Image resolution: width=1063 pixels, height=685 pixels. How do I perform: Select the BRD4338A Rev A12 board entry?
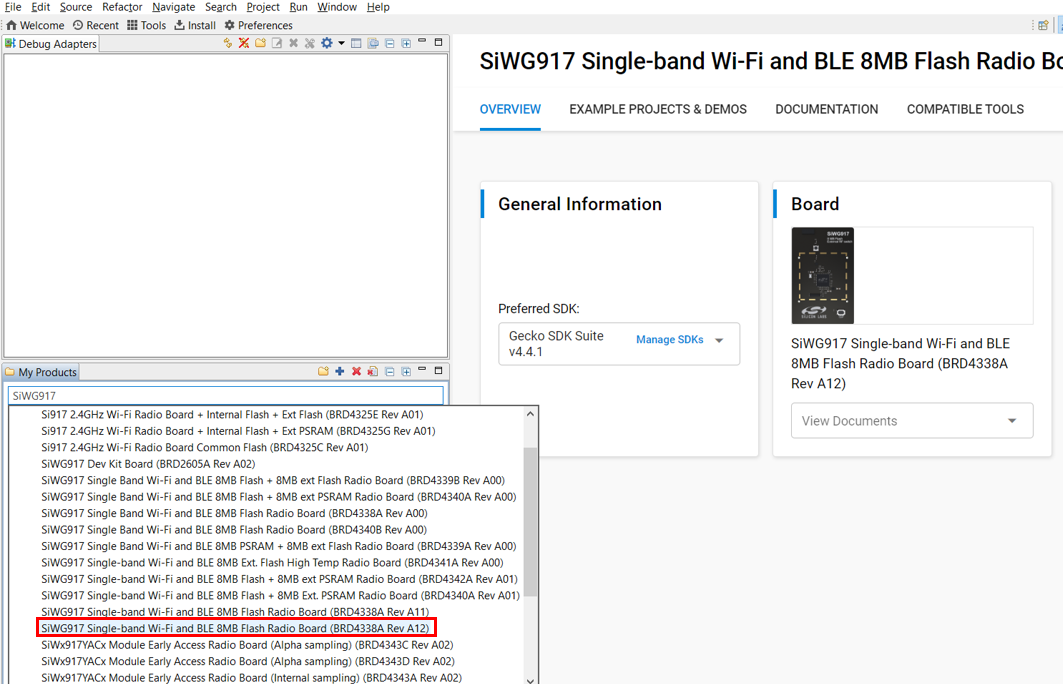click(236, 628)
